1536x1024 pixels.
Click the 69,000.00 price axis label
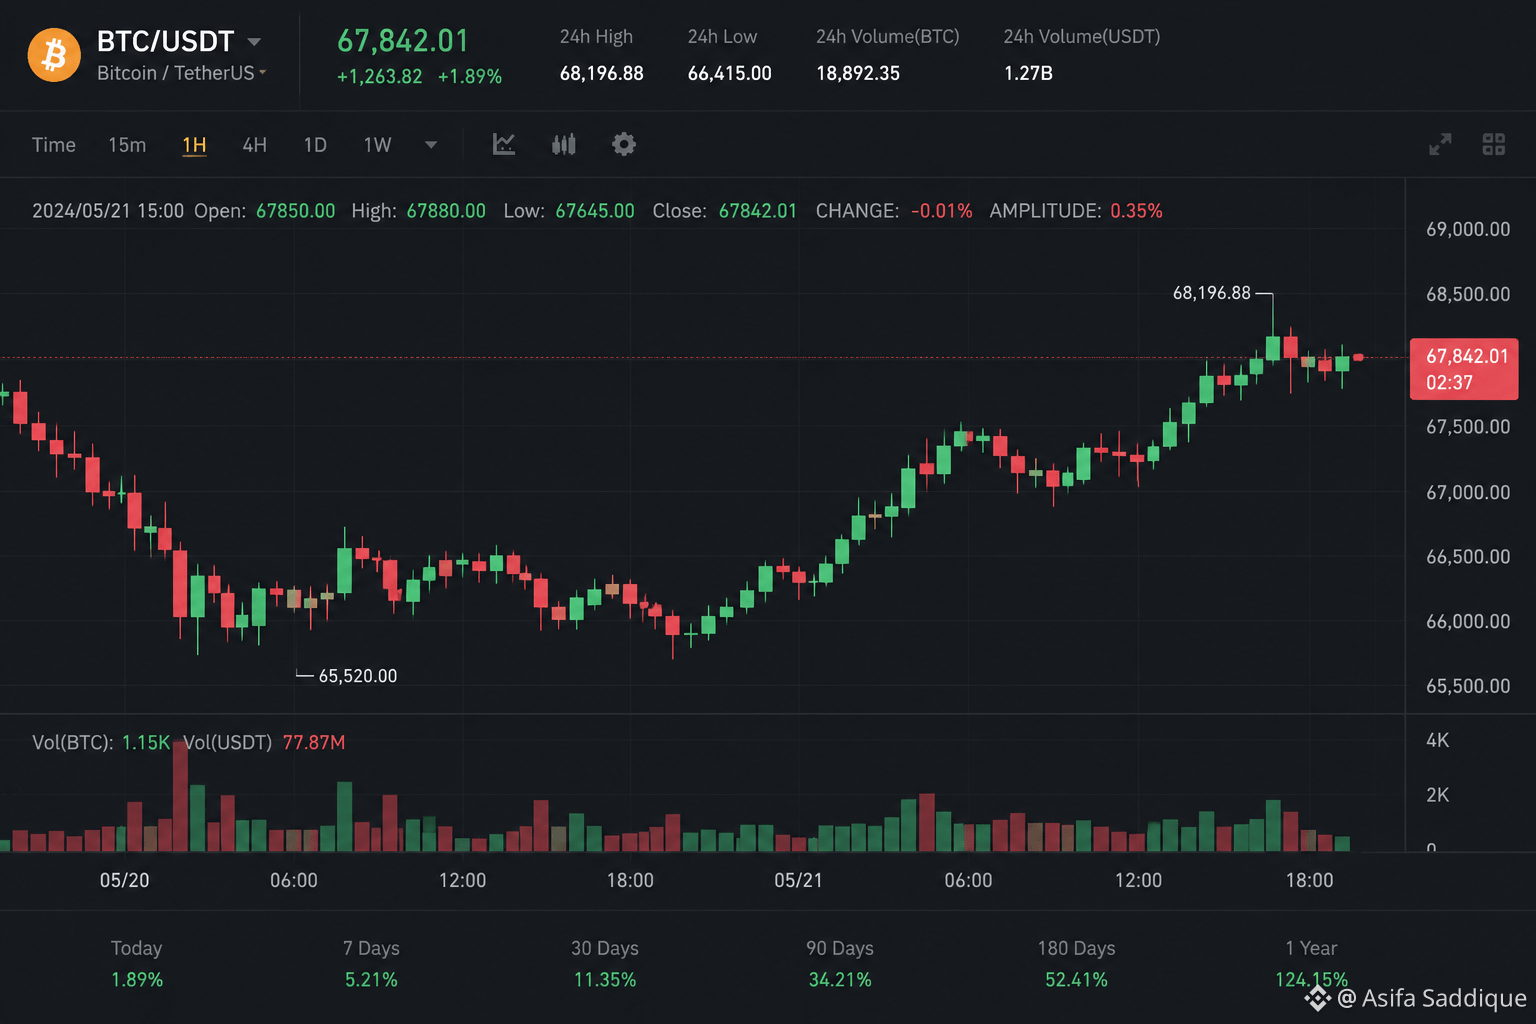point(1468,229)
